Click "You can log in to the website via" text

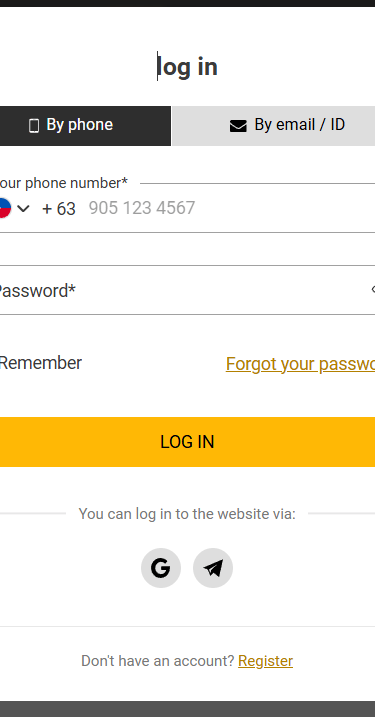coord(187,514)
